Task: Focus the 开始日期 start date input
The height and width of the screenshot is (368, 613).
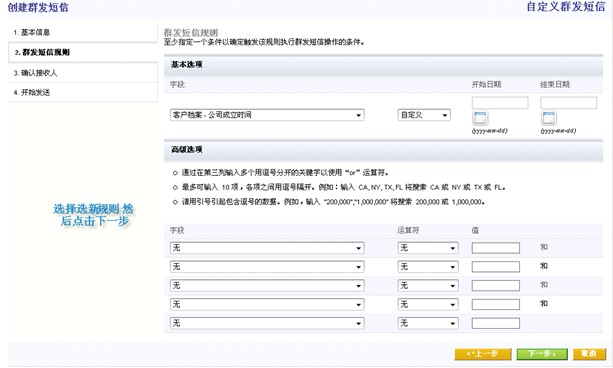Action: click(x=500, y=103)
